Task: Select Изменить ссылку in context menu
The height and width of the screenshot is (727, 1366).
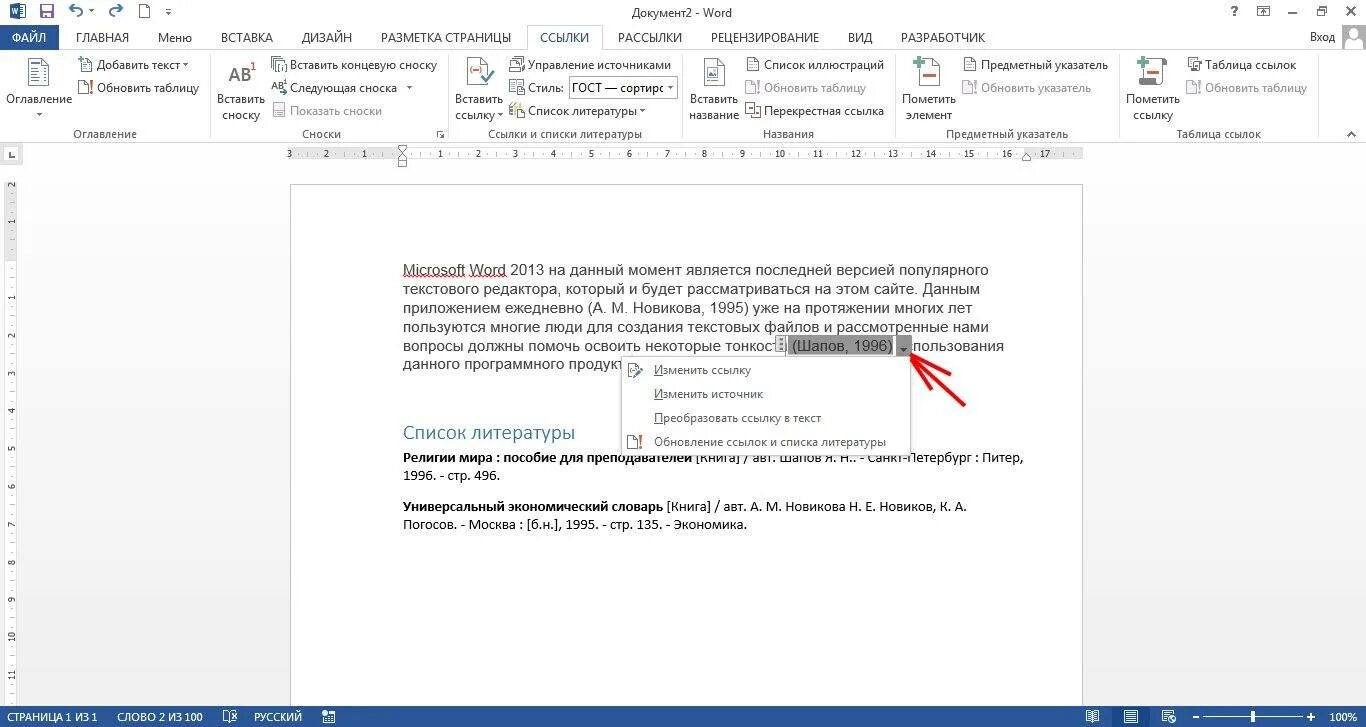Action: (765, 370)
